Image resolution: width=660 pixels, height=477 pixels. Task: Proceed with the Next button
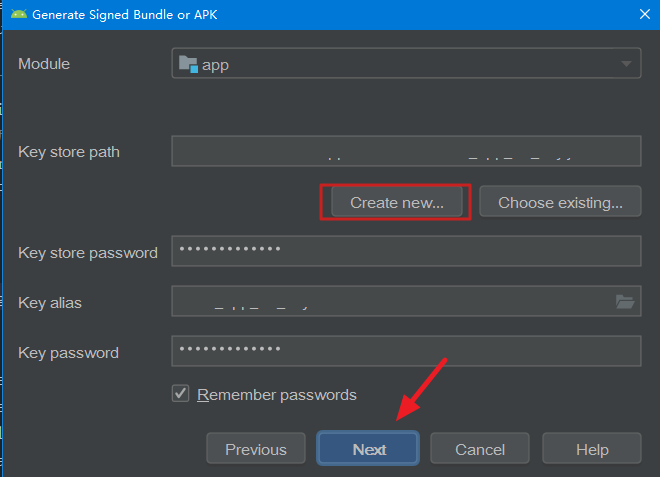(x=368, y=449)
